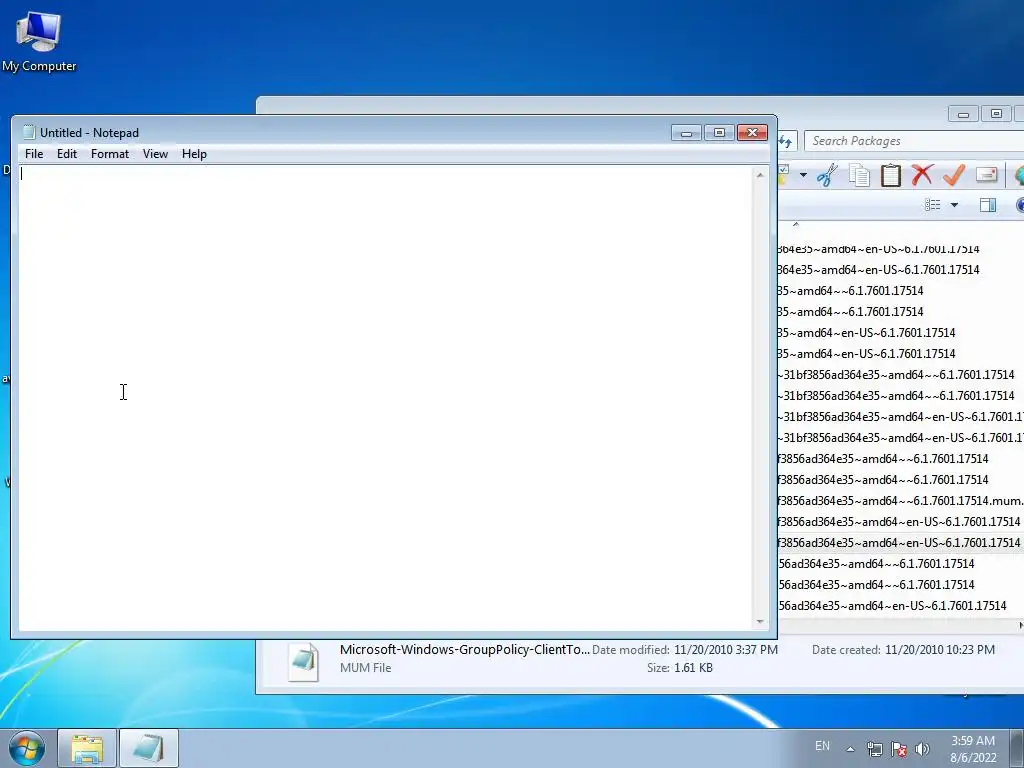1024x768 pixels.
Task: Click the Notepad scrollbar down arrow
Action: [760, 622]
